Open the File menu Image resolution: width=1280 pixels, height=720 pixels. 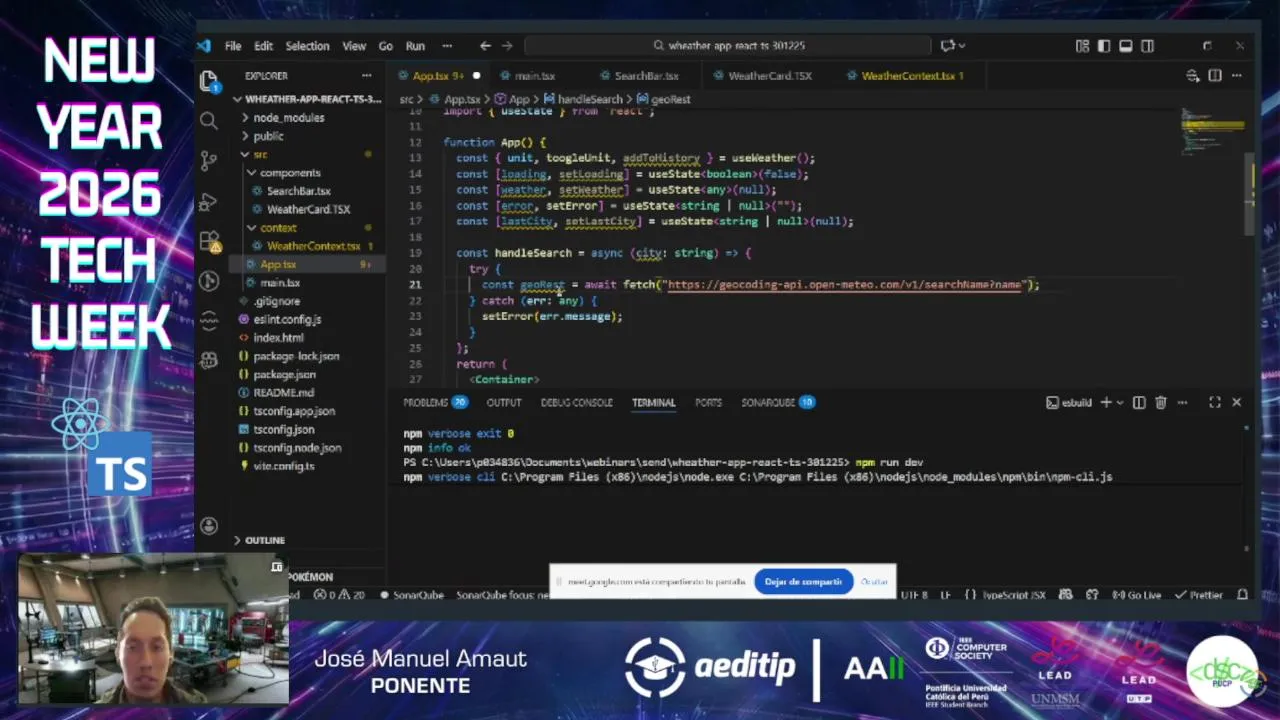(232, 46)
